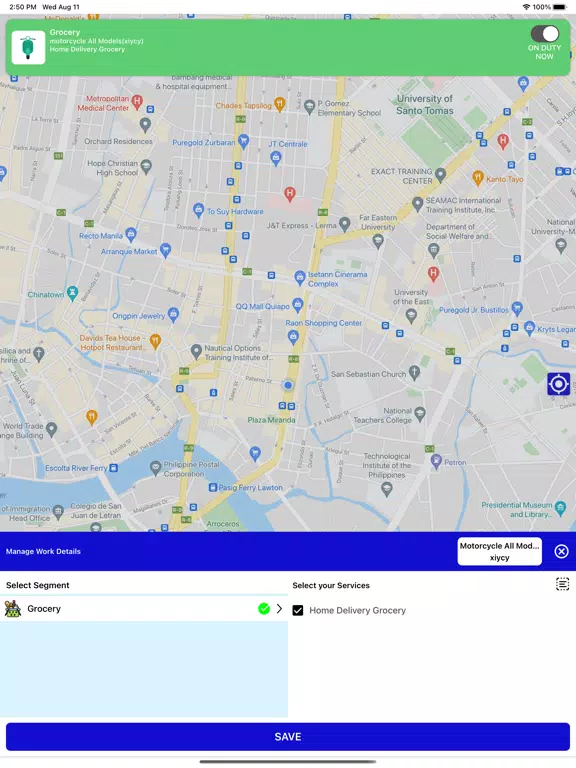Toggle the On Duty Now switch
Image resolution: width=576 pixels, height=768 pixels.
[544, 34]
